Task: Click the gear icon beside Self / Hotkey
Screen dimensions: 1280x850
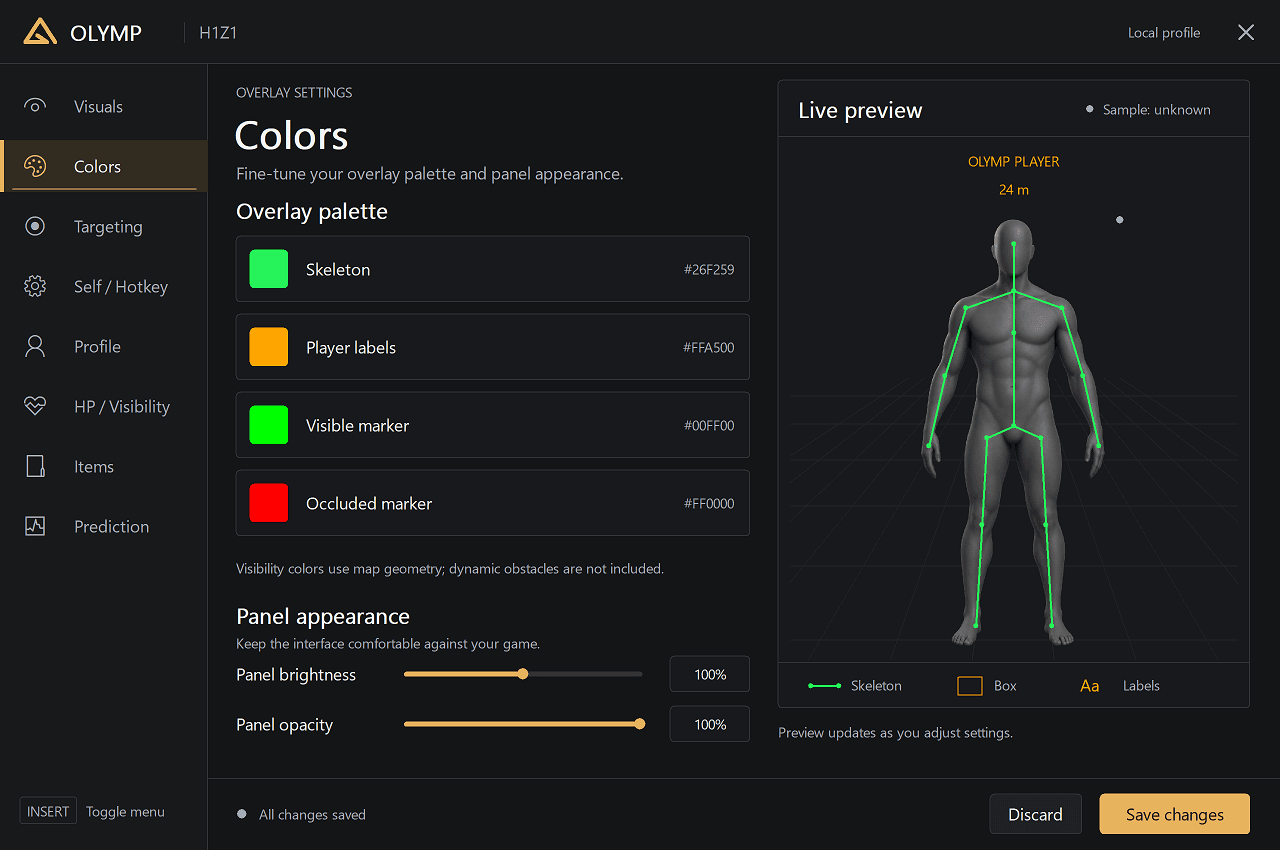Action: 35,286
